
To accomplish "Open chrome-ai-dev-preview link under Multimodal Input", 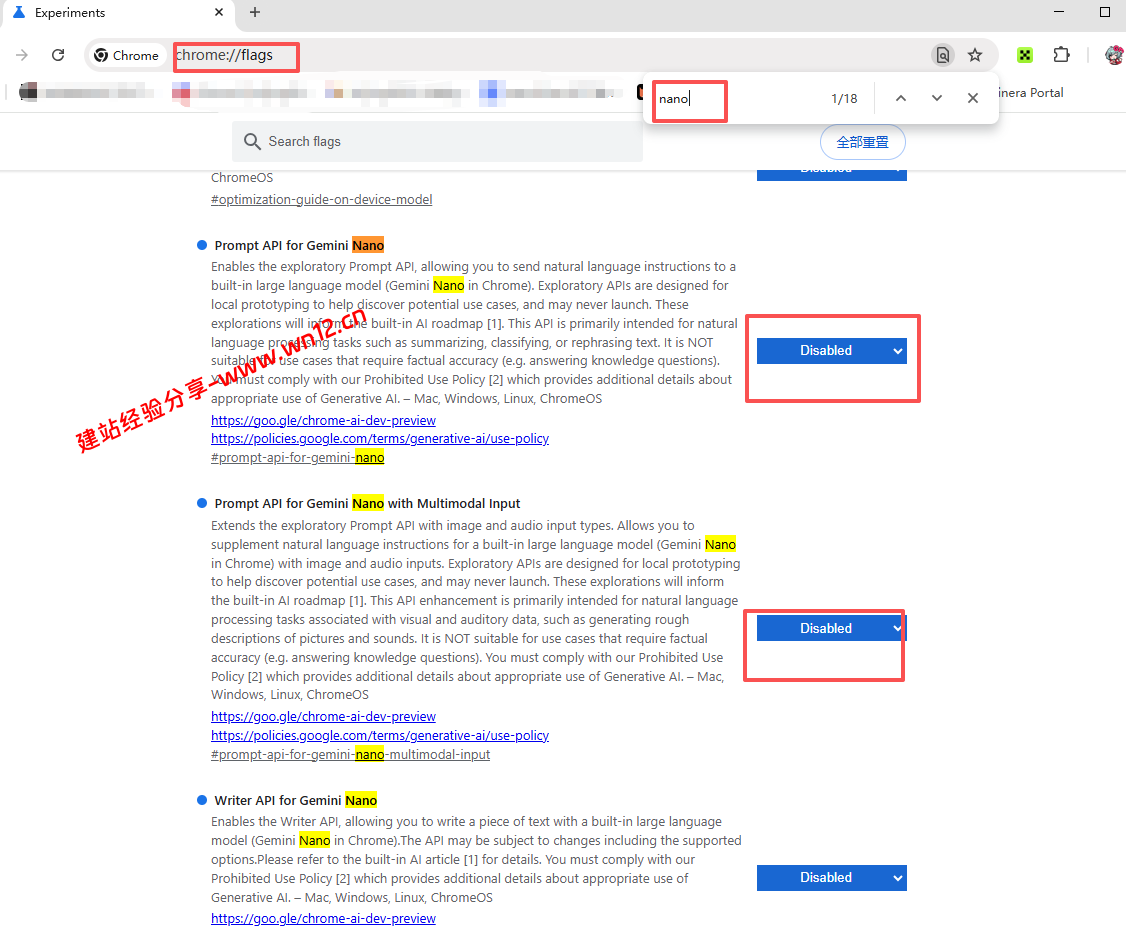I will pyautogui.click(x=323, y=717).
